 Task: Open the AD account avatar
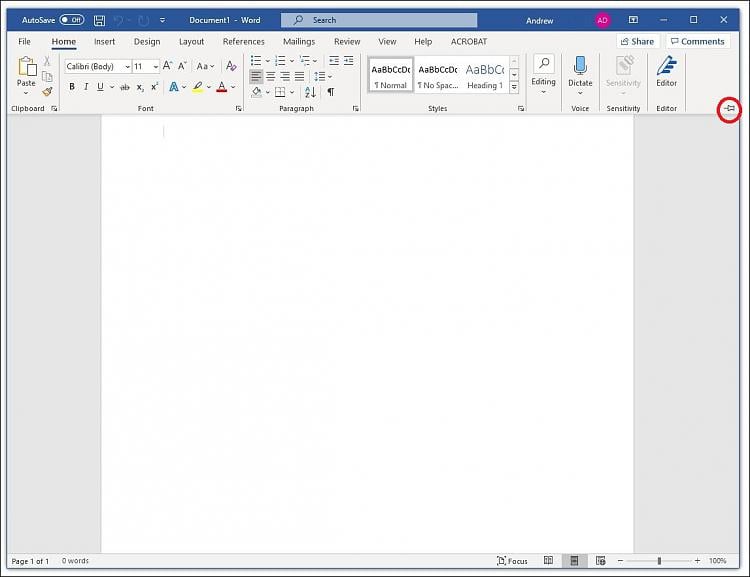(x=602, y=20)
